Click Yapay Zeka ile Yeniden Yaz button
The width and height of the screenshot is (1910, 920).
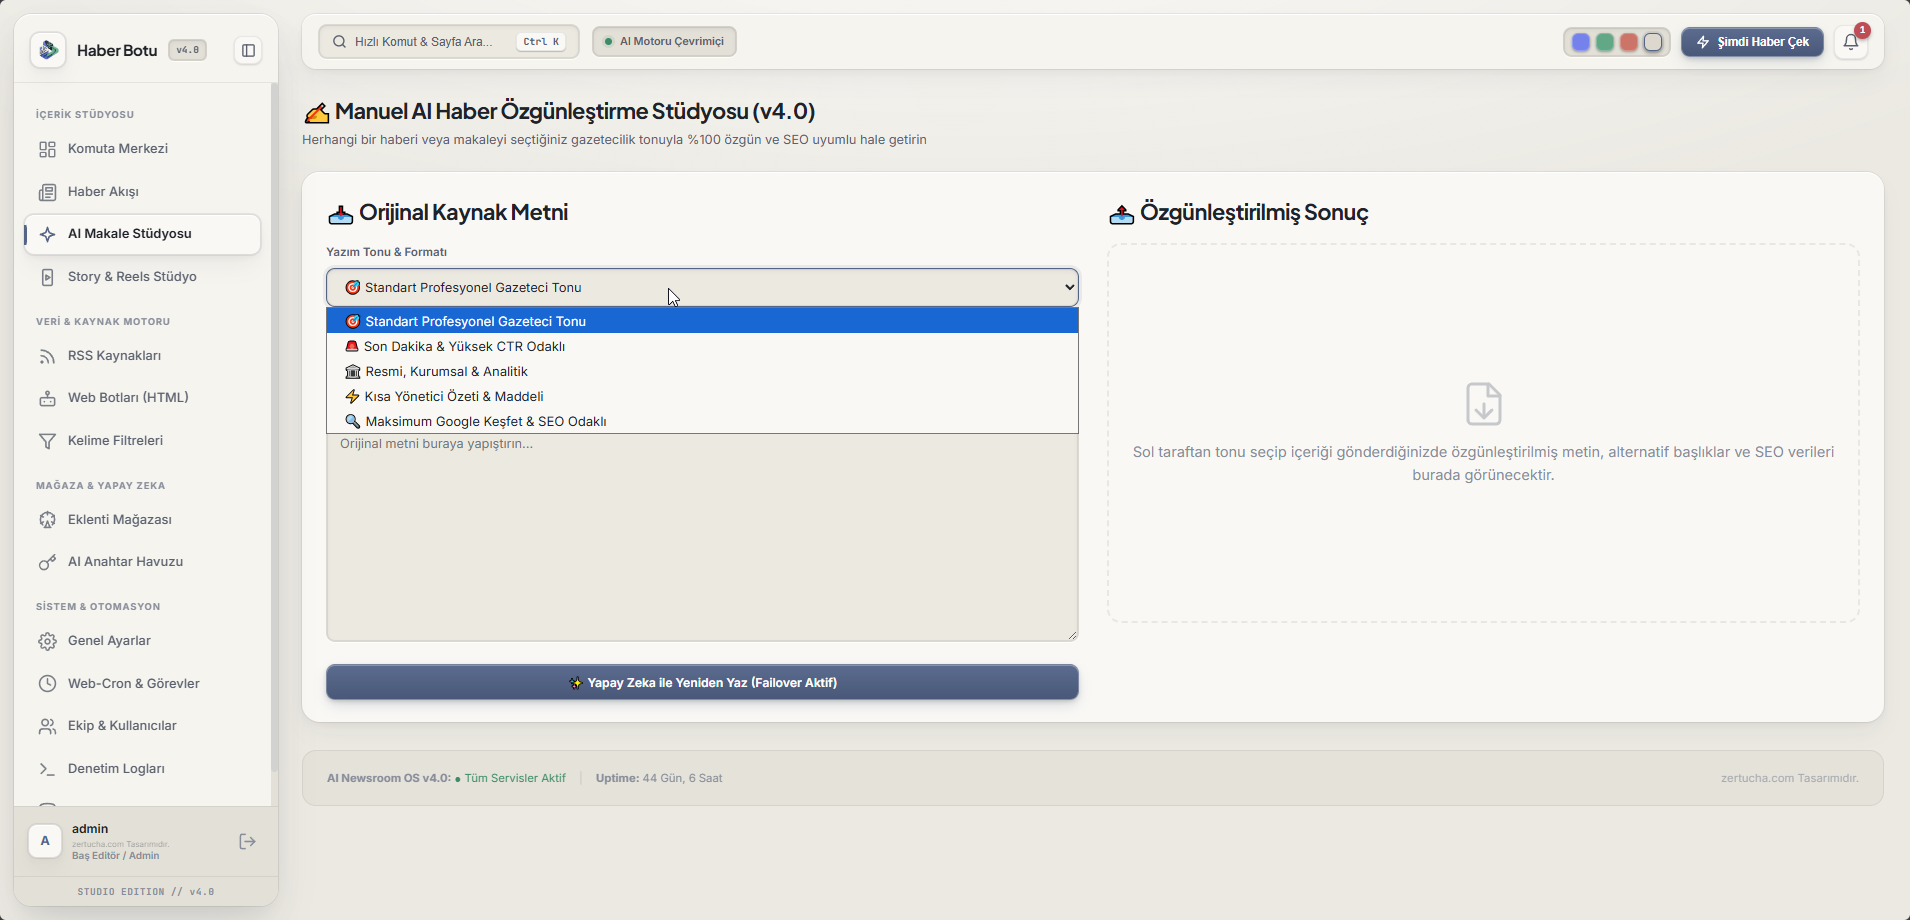(x=702, y=682)
